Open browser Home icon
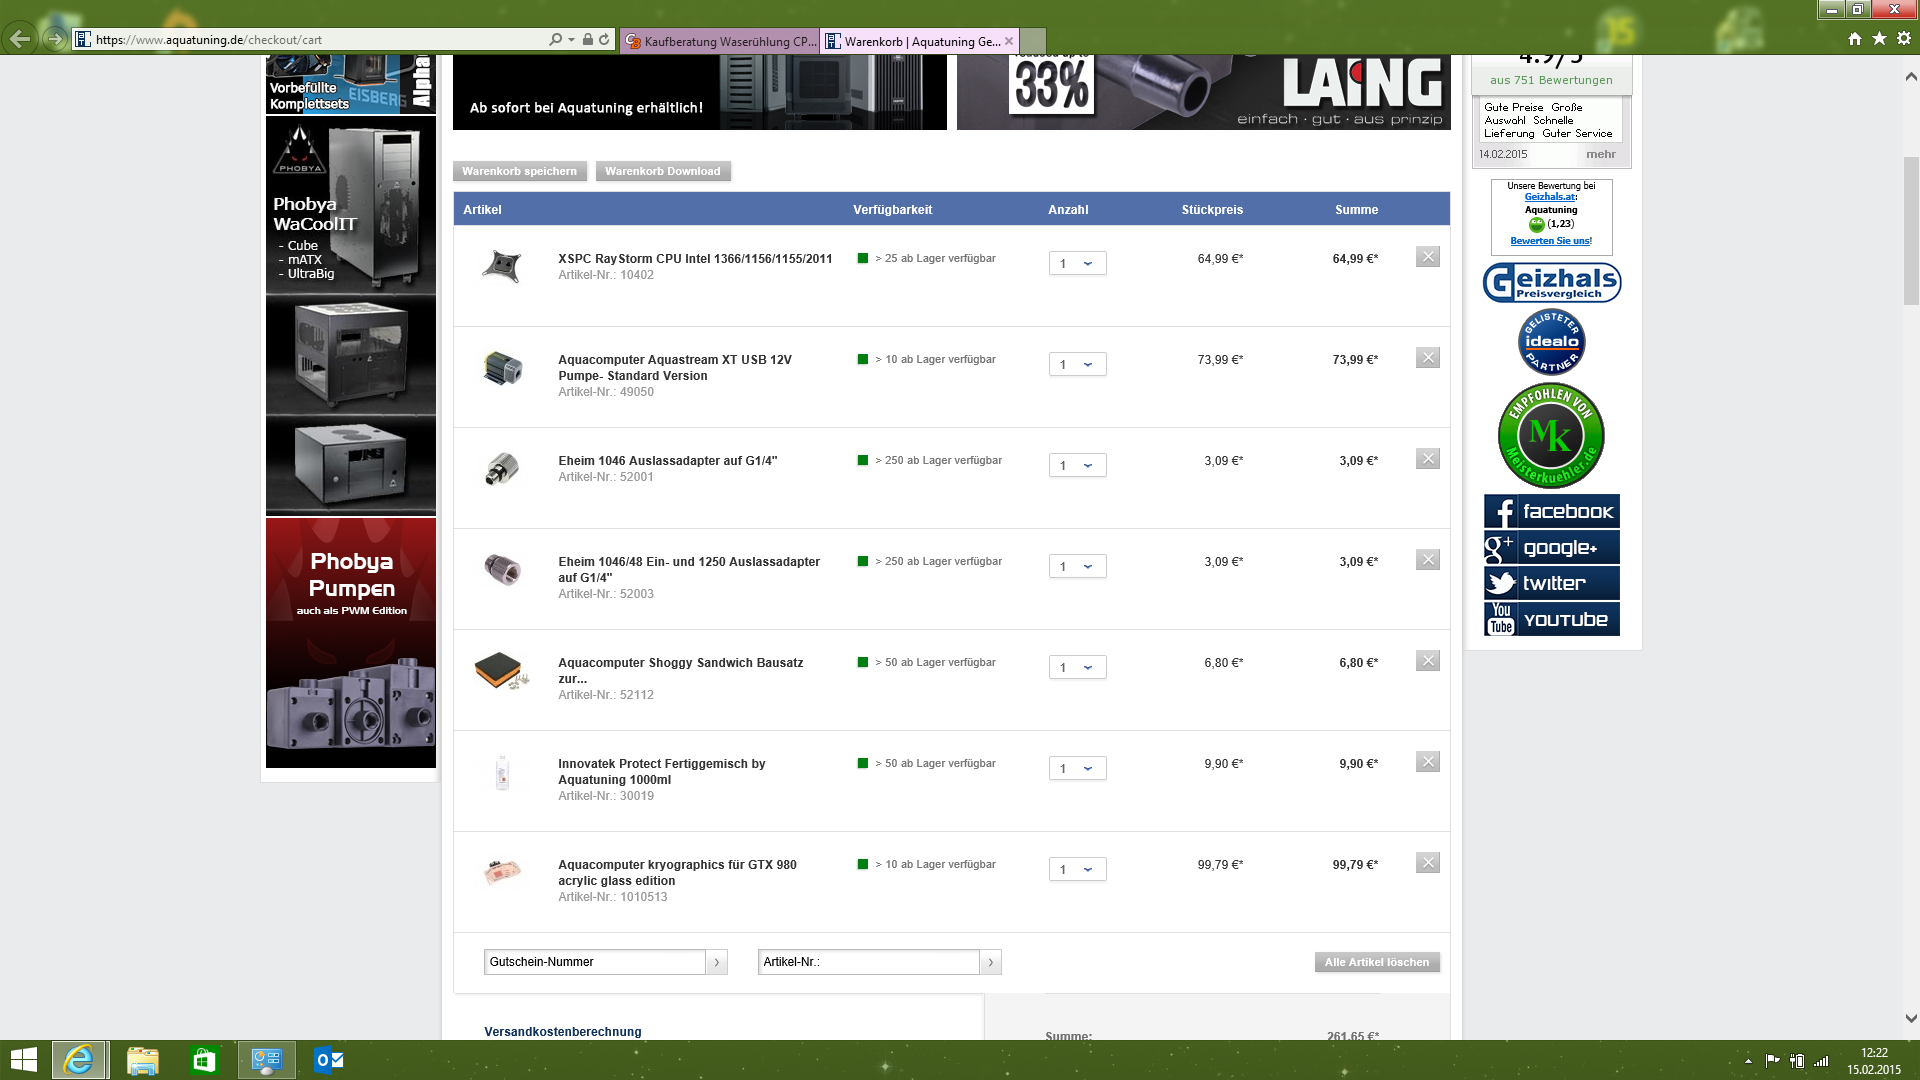The height and width of the screenshot is (1080, 1920). click(1854, 39)
